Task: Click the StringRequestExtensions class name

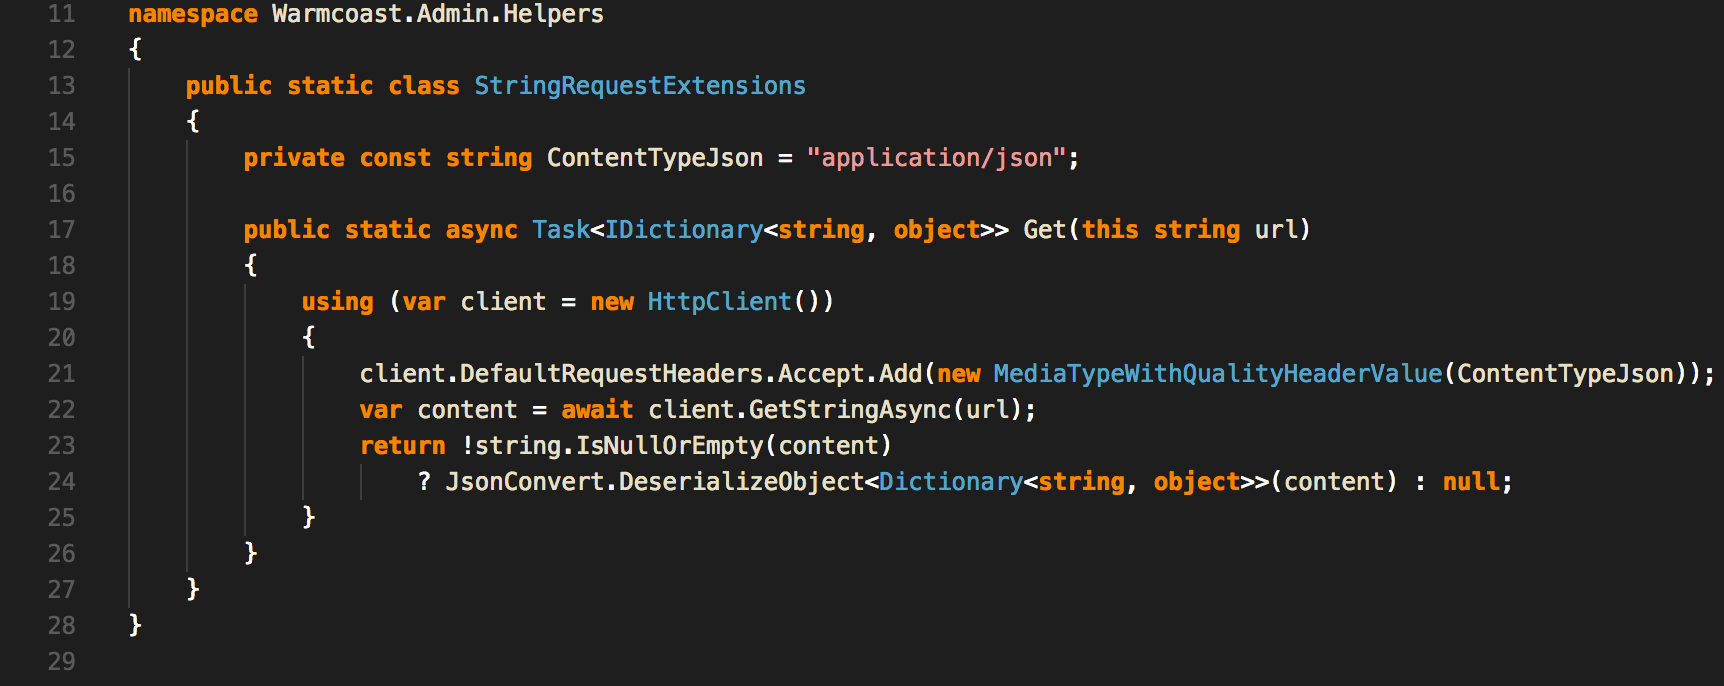Action: tap(639, 86)
